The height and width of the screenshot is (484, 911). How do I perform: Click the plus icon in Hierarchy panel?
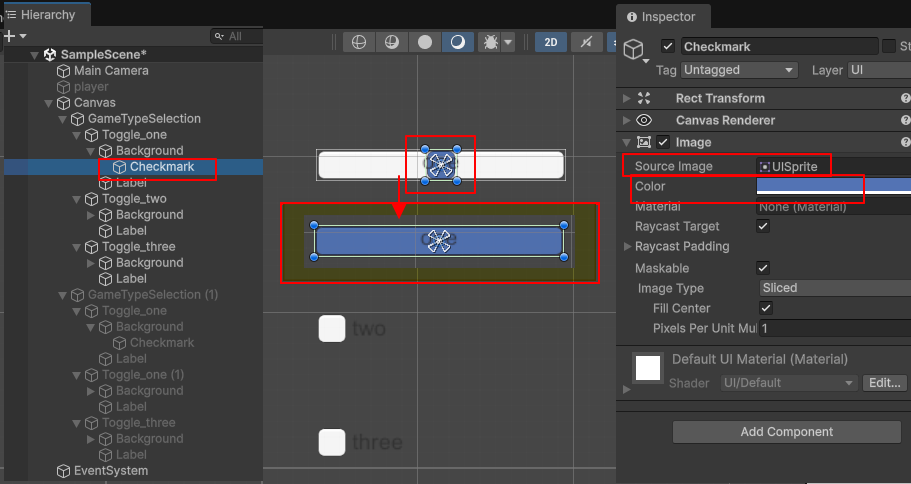(10, 35)
